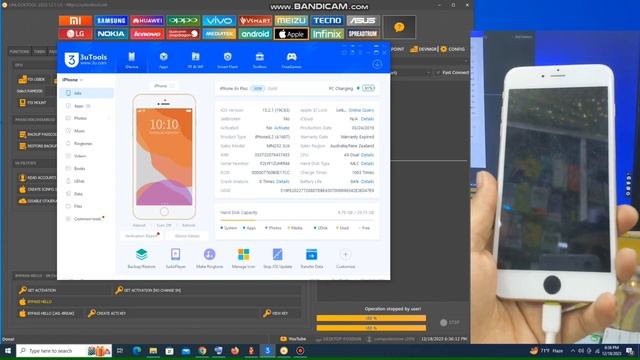Viewport: 640px width, 360px height.
Task: Open RT & WP section in 3uTools
Action: click(196, 60)
